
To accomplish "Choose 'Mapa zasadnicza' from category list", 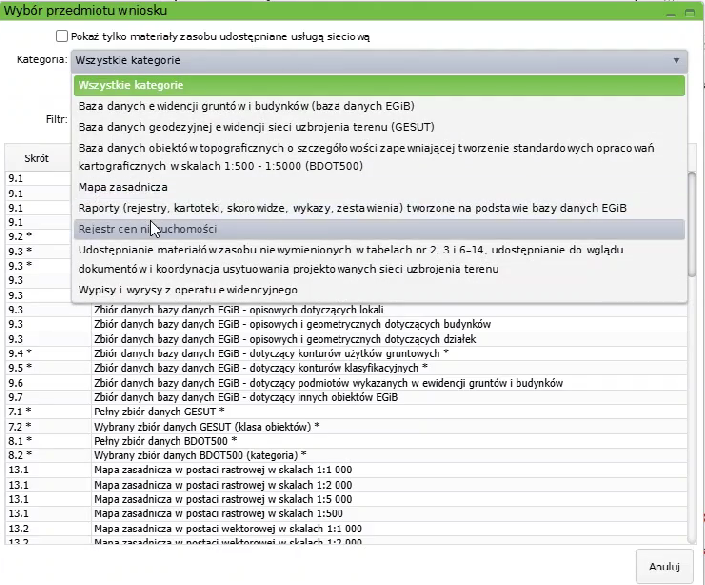I will pos(123,186).
